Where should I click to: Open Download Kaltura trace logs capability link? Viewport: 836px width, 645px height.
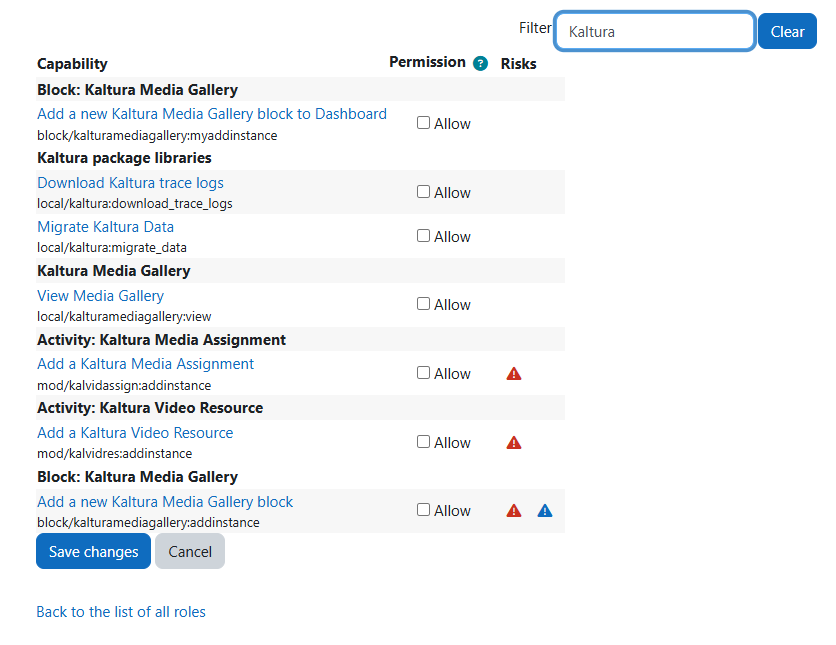tap(130, 183)
